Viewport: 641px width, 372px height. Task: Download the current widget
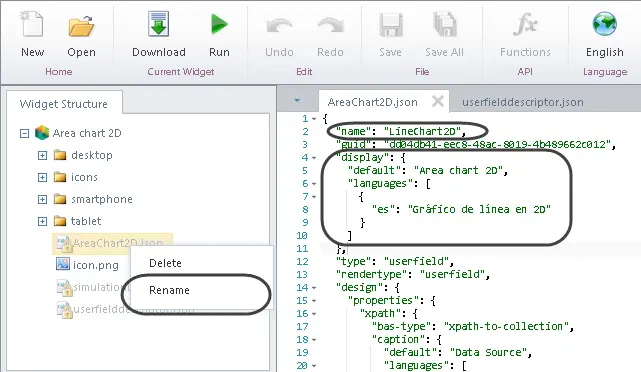point(158,25)
